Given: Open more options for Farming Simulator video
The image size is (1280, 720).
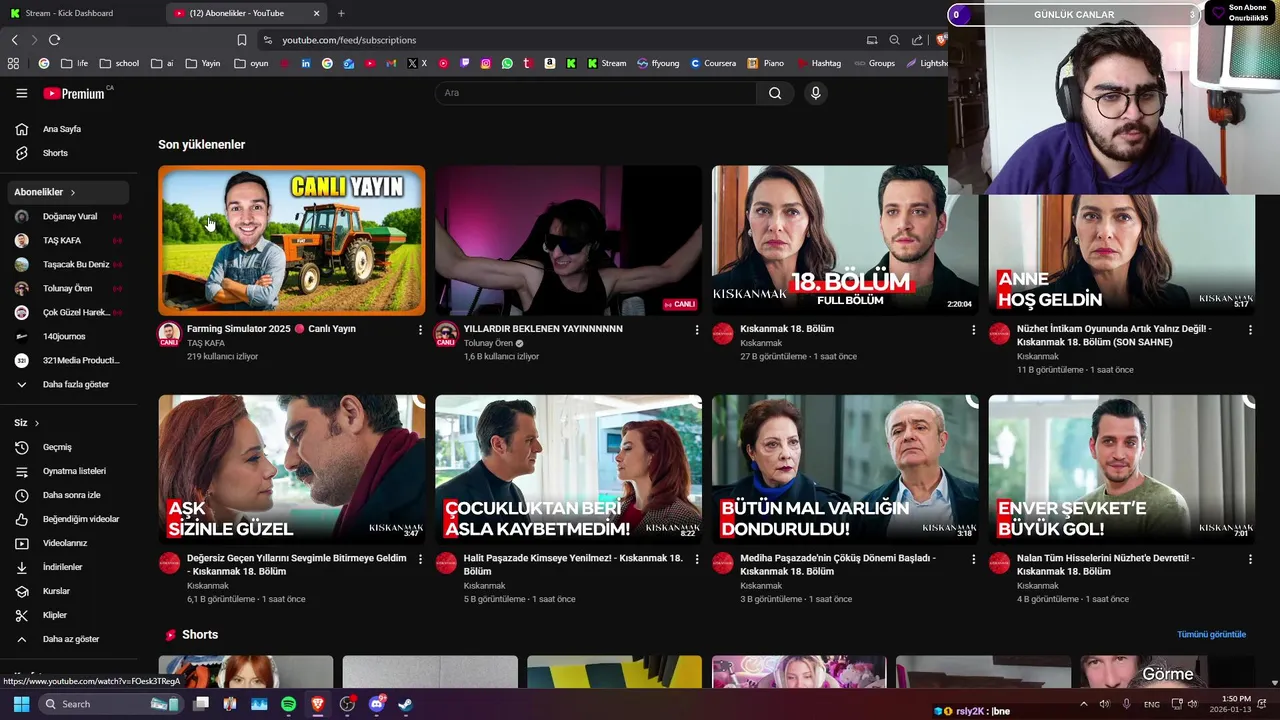Looking at the screenshot, I should click(x=420, y=330).
